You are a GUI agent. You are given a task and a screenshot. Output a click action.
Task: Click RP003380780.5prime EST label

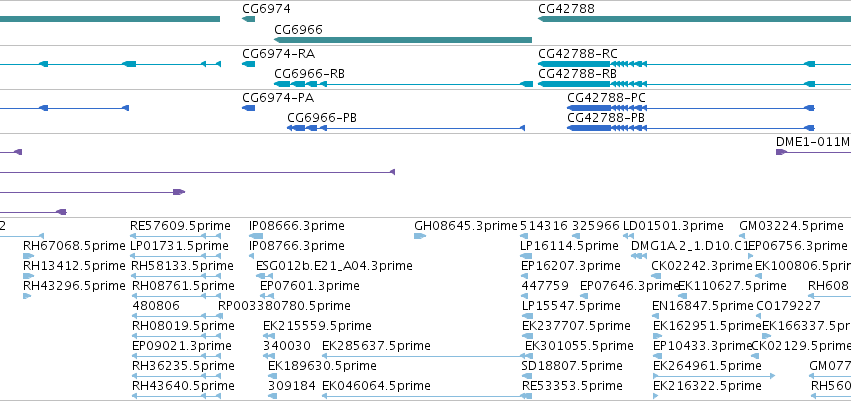pos(284,305)
